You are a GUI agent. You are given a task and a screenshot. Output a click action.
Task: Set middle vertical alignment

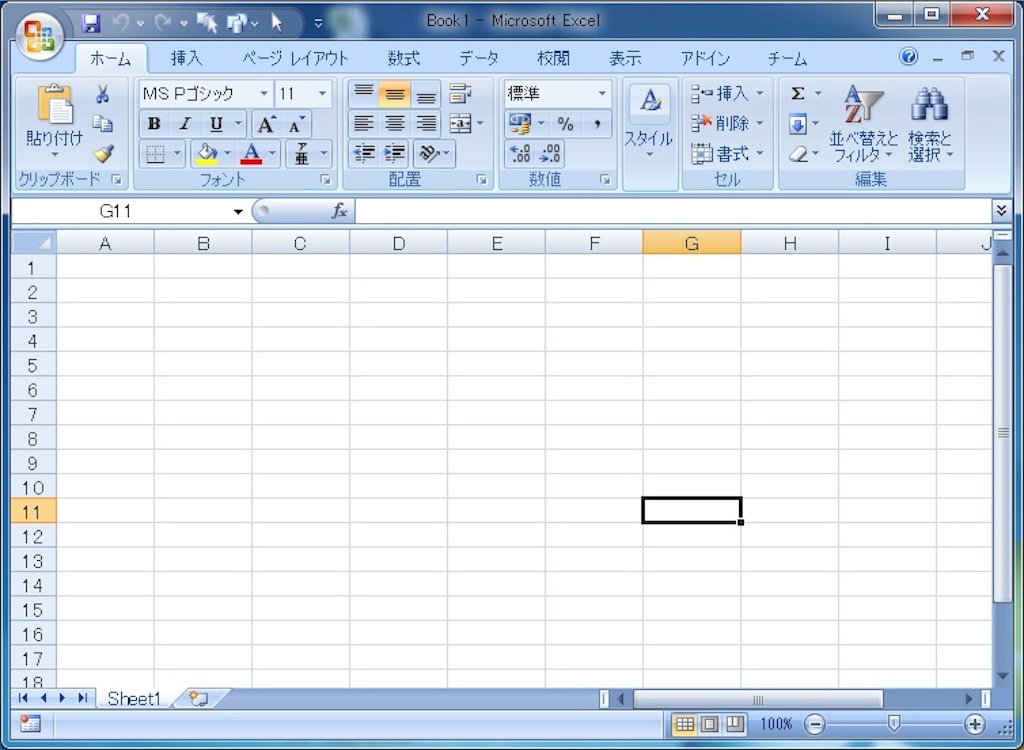click(394, 94)
